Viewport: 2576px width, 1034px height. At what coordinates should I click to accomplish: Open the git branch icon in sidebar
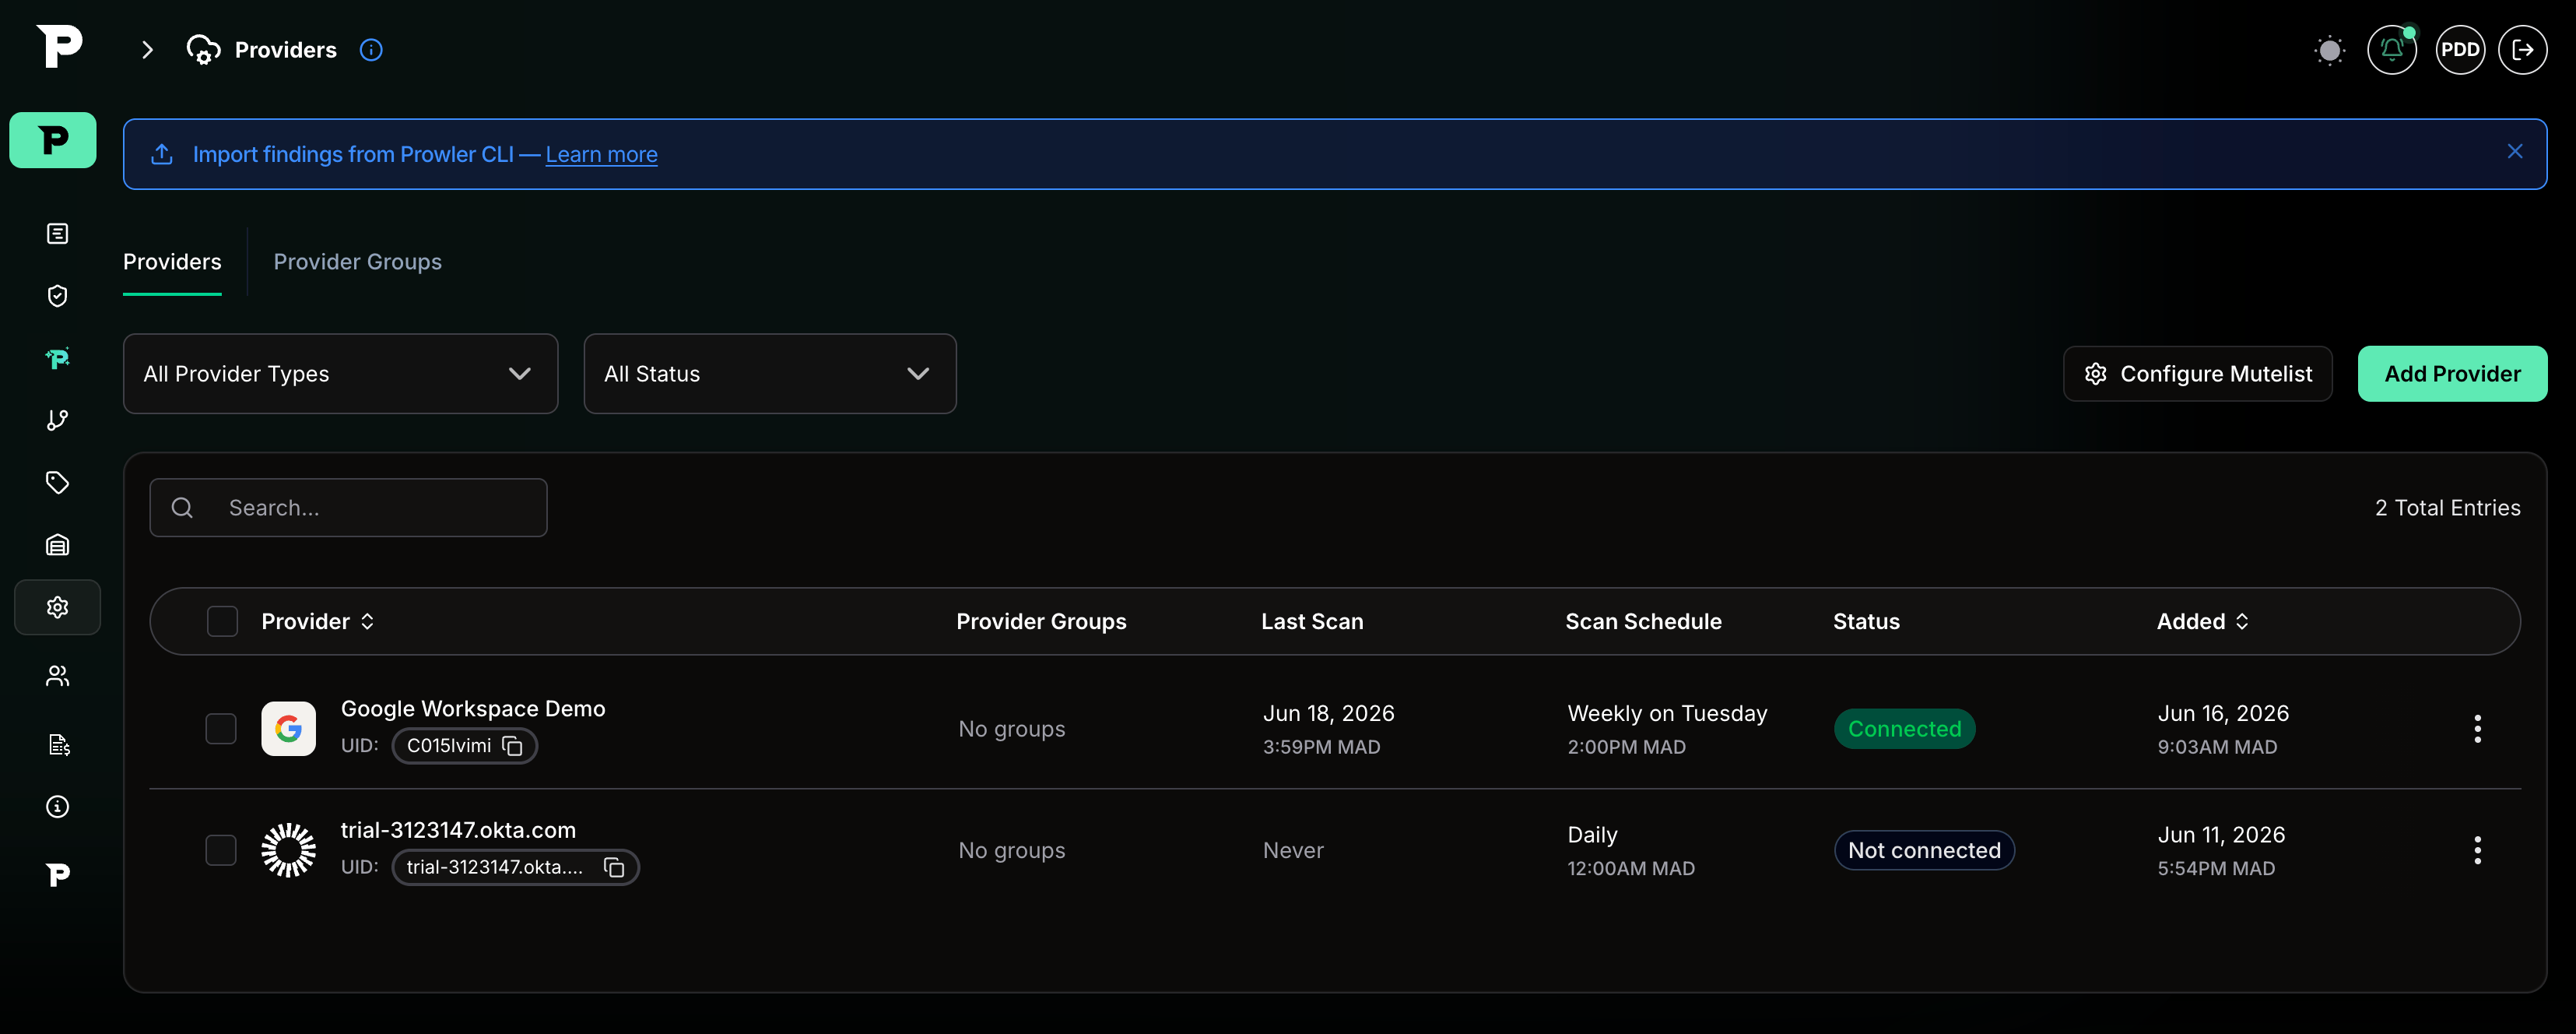coord(58,420)
